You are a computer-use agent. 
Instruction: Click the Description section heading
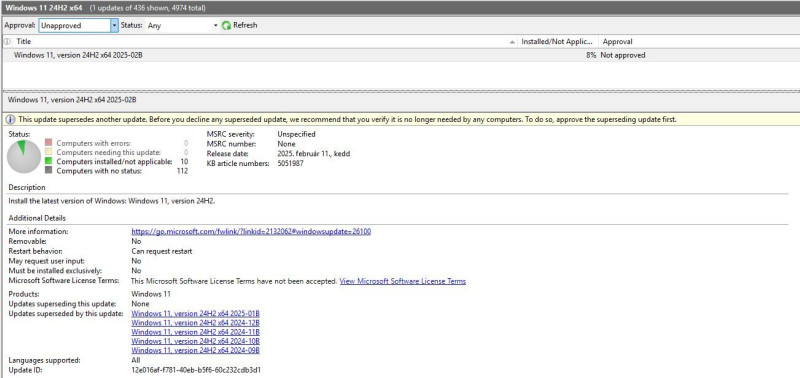click(27, 187)
